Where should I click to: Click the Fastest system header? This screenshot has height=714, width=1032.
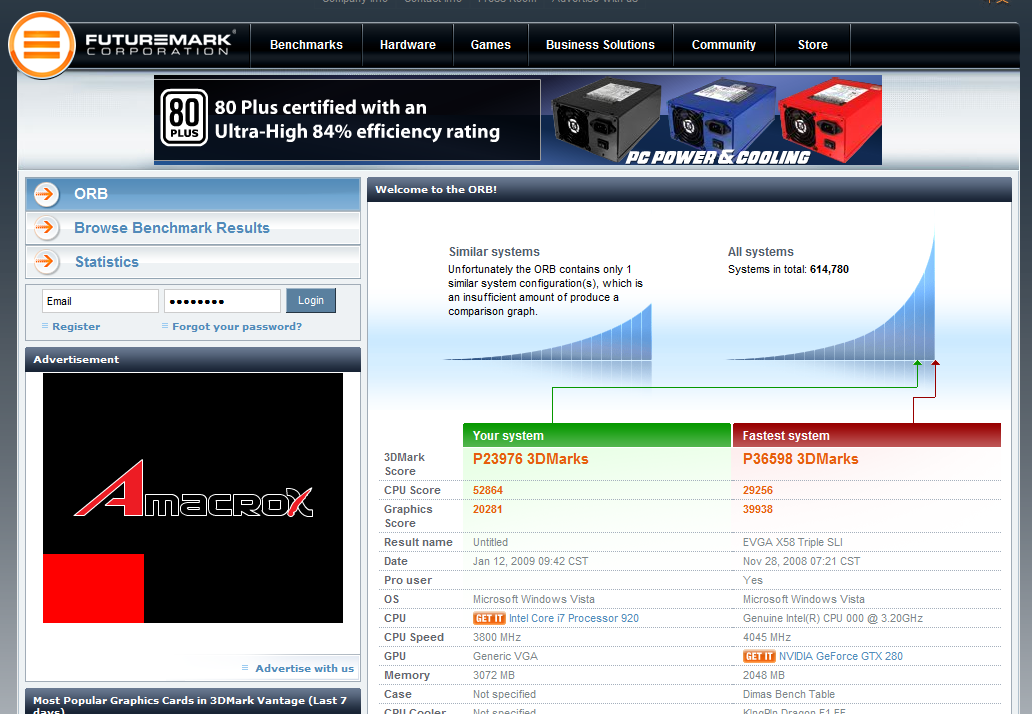(867, 436)
